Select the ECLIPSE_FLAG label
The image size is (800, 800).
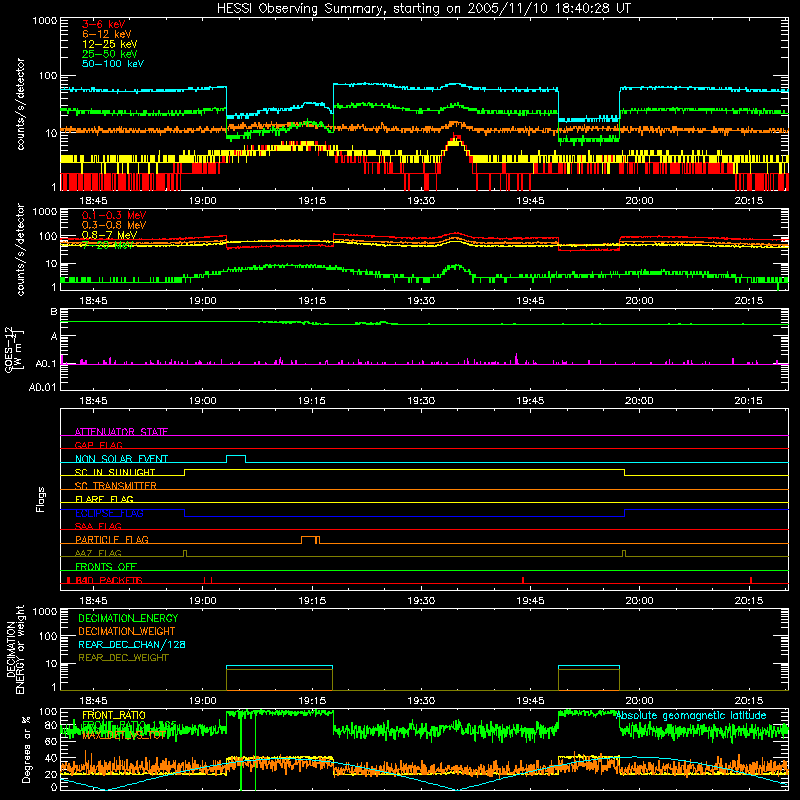109,513
